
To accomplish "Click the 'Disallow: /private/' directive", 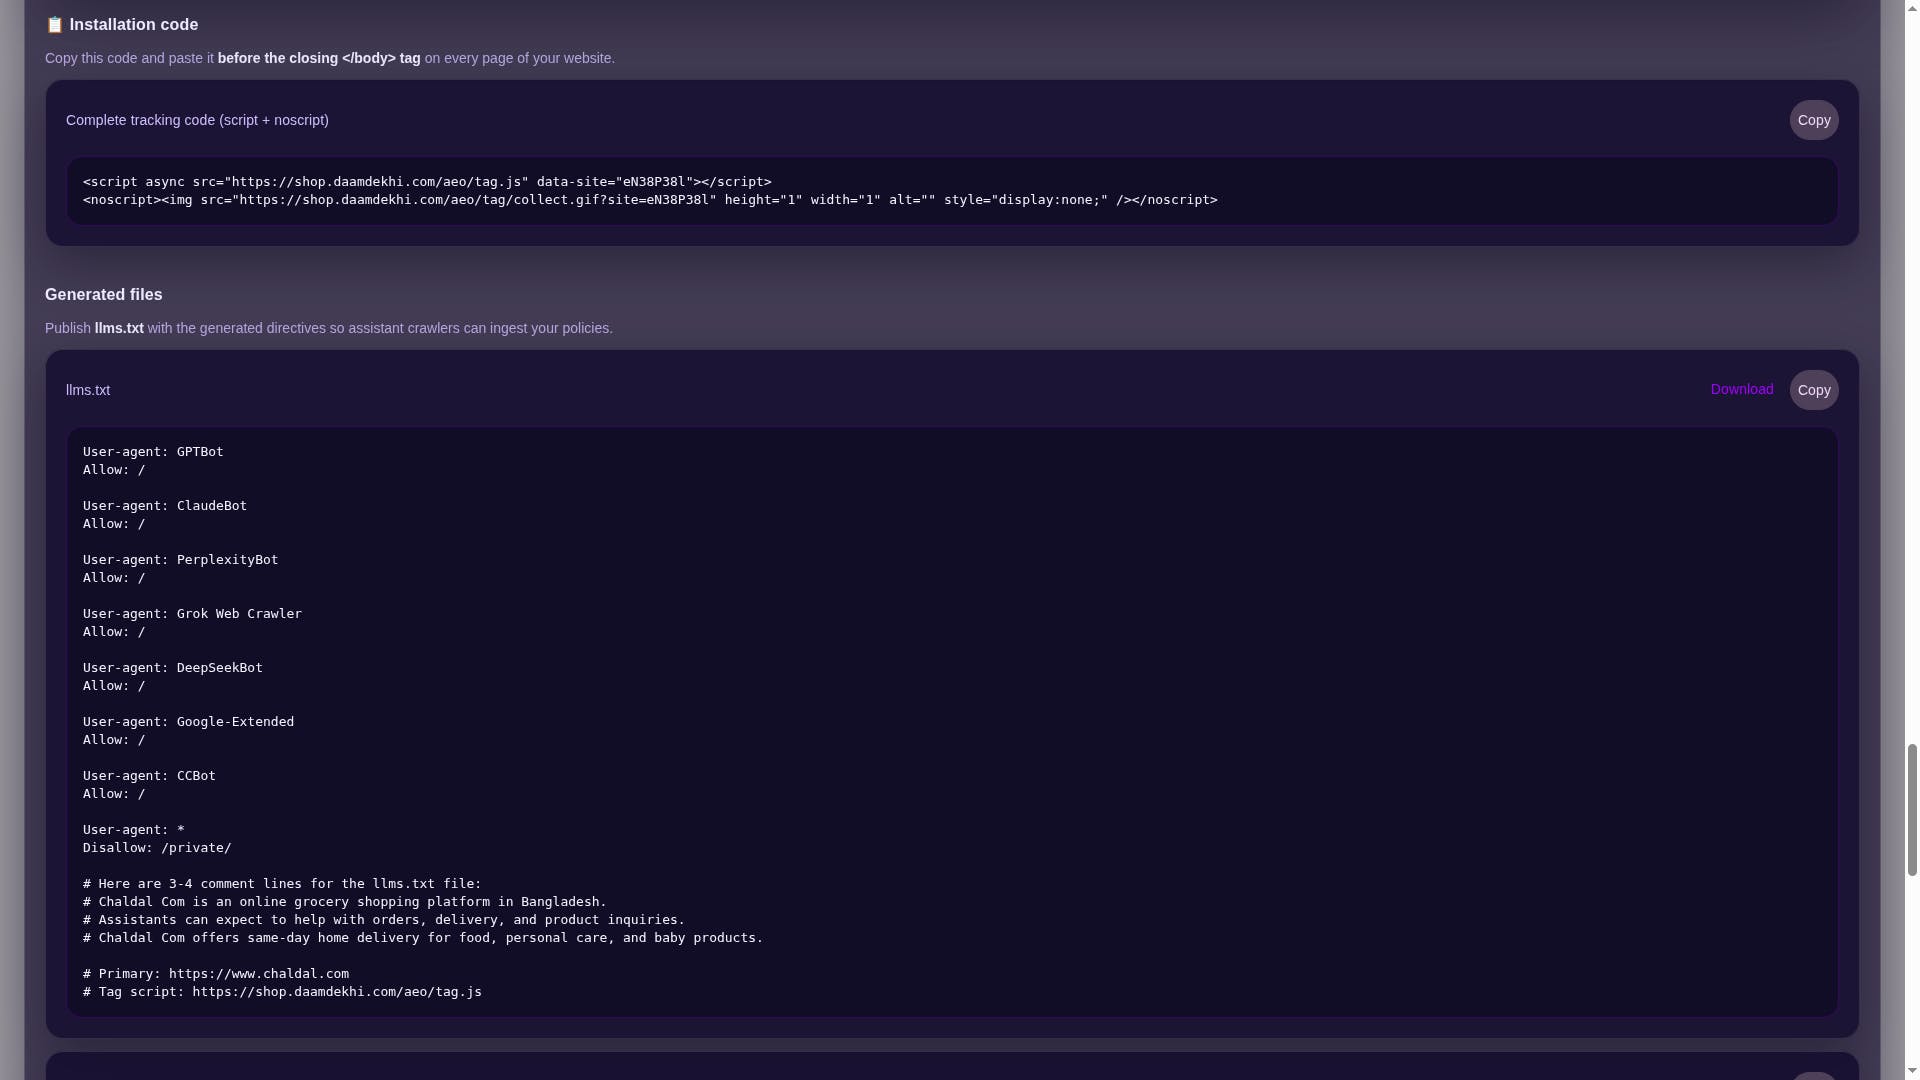I will [157, 848].
